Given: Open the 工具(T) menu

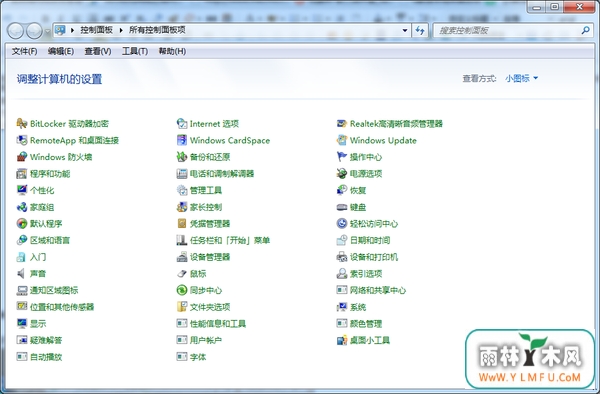Looking at the screenshot, I should 135,51.
